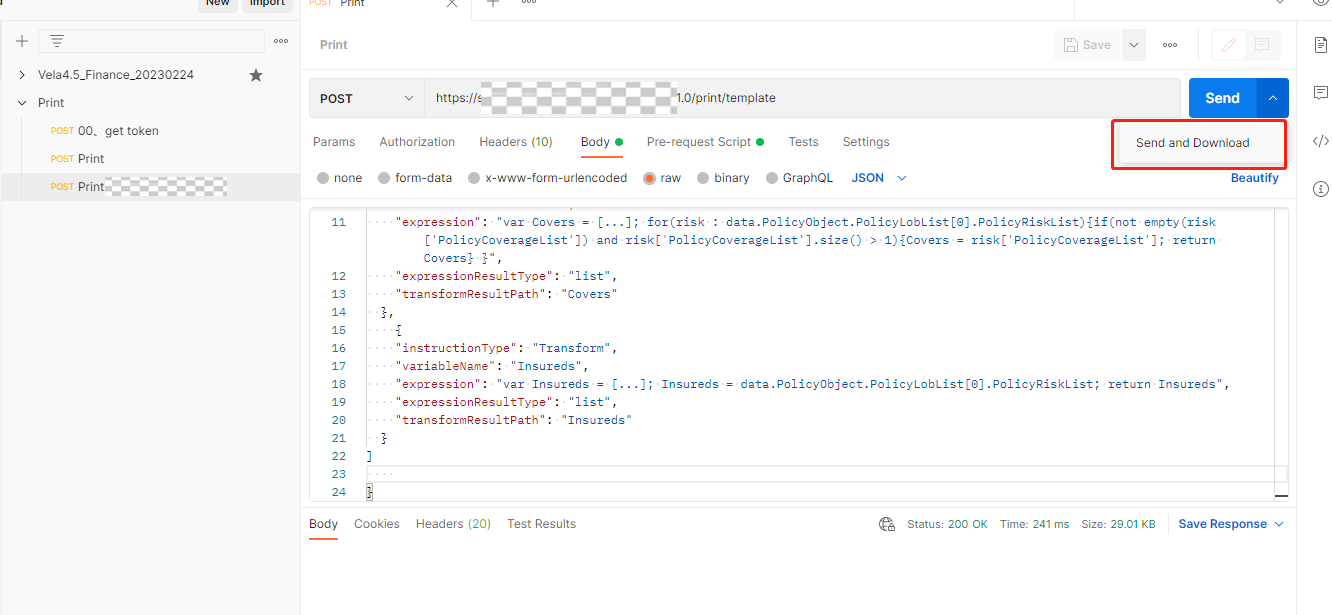Star the Vela4.5_Finance_20230224 collection
The image size is (1332, 615).
[x=256, y=75]
